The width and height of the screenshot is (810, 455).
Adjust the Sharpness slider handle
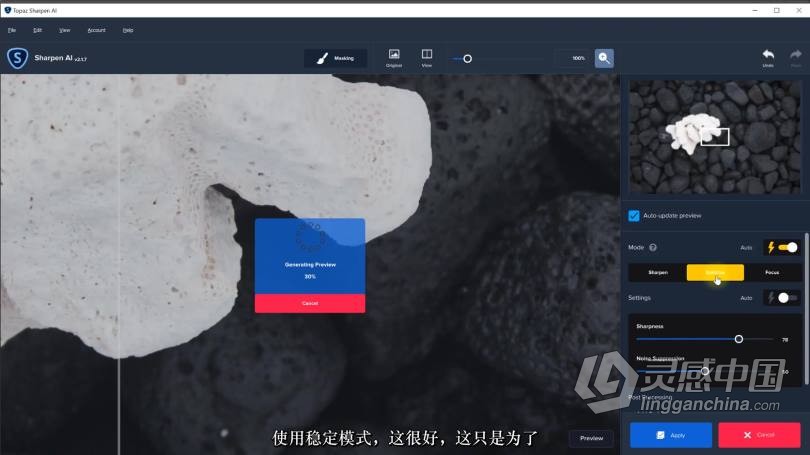[739, 339]
